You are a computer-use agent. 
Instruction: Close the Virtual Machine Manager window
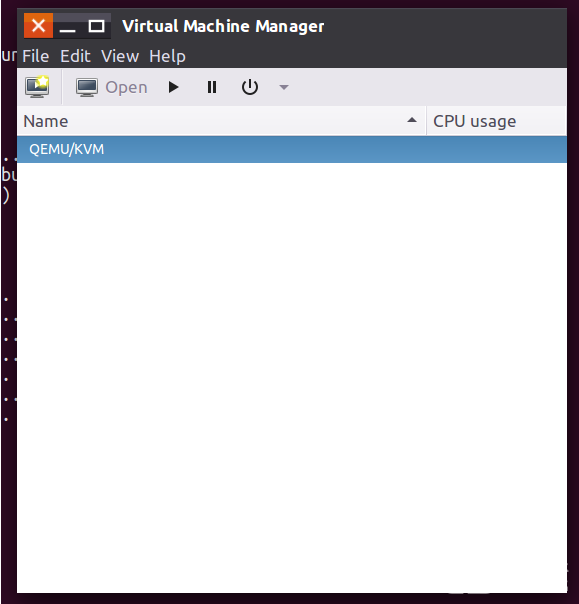tap(38, 26)
